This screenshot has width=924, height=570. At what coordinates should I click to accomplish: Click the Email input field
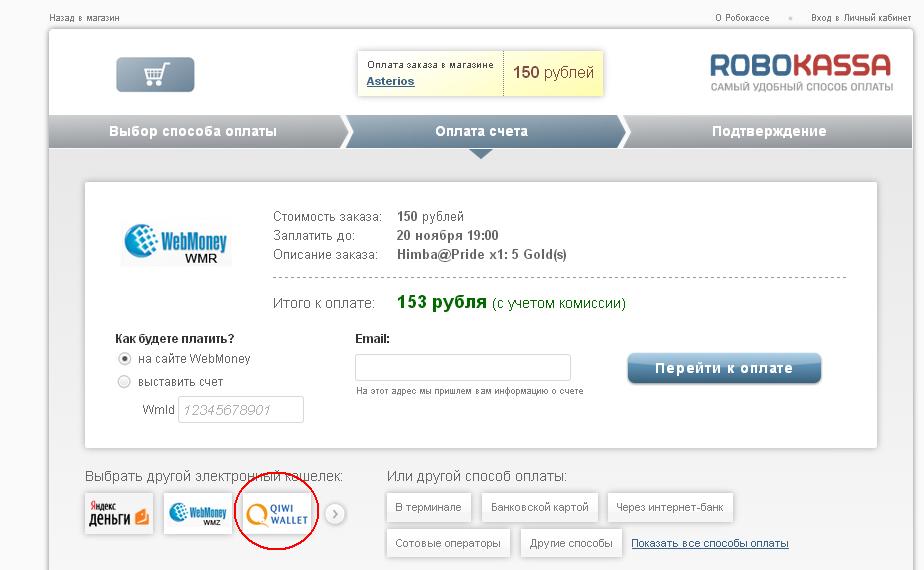pyautogui.click(x=463, y=368)
